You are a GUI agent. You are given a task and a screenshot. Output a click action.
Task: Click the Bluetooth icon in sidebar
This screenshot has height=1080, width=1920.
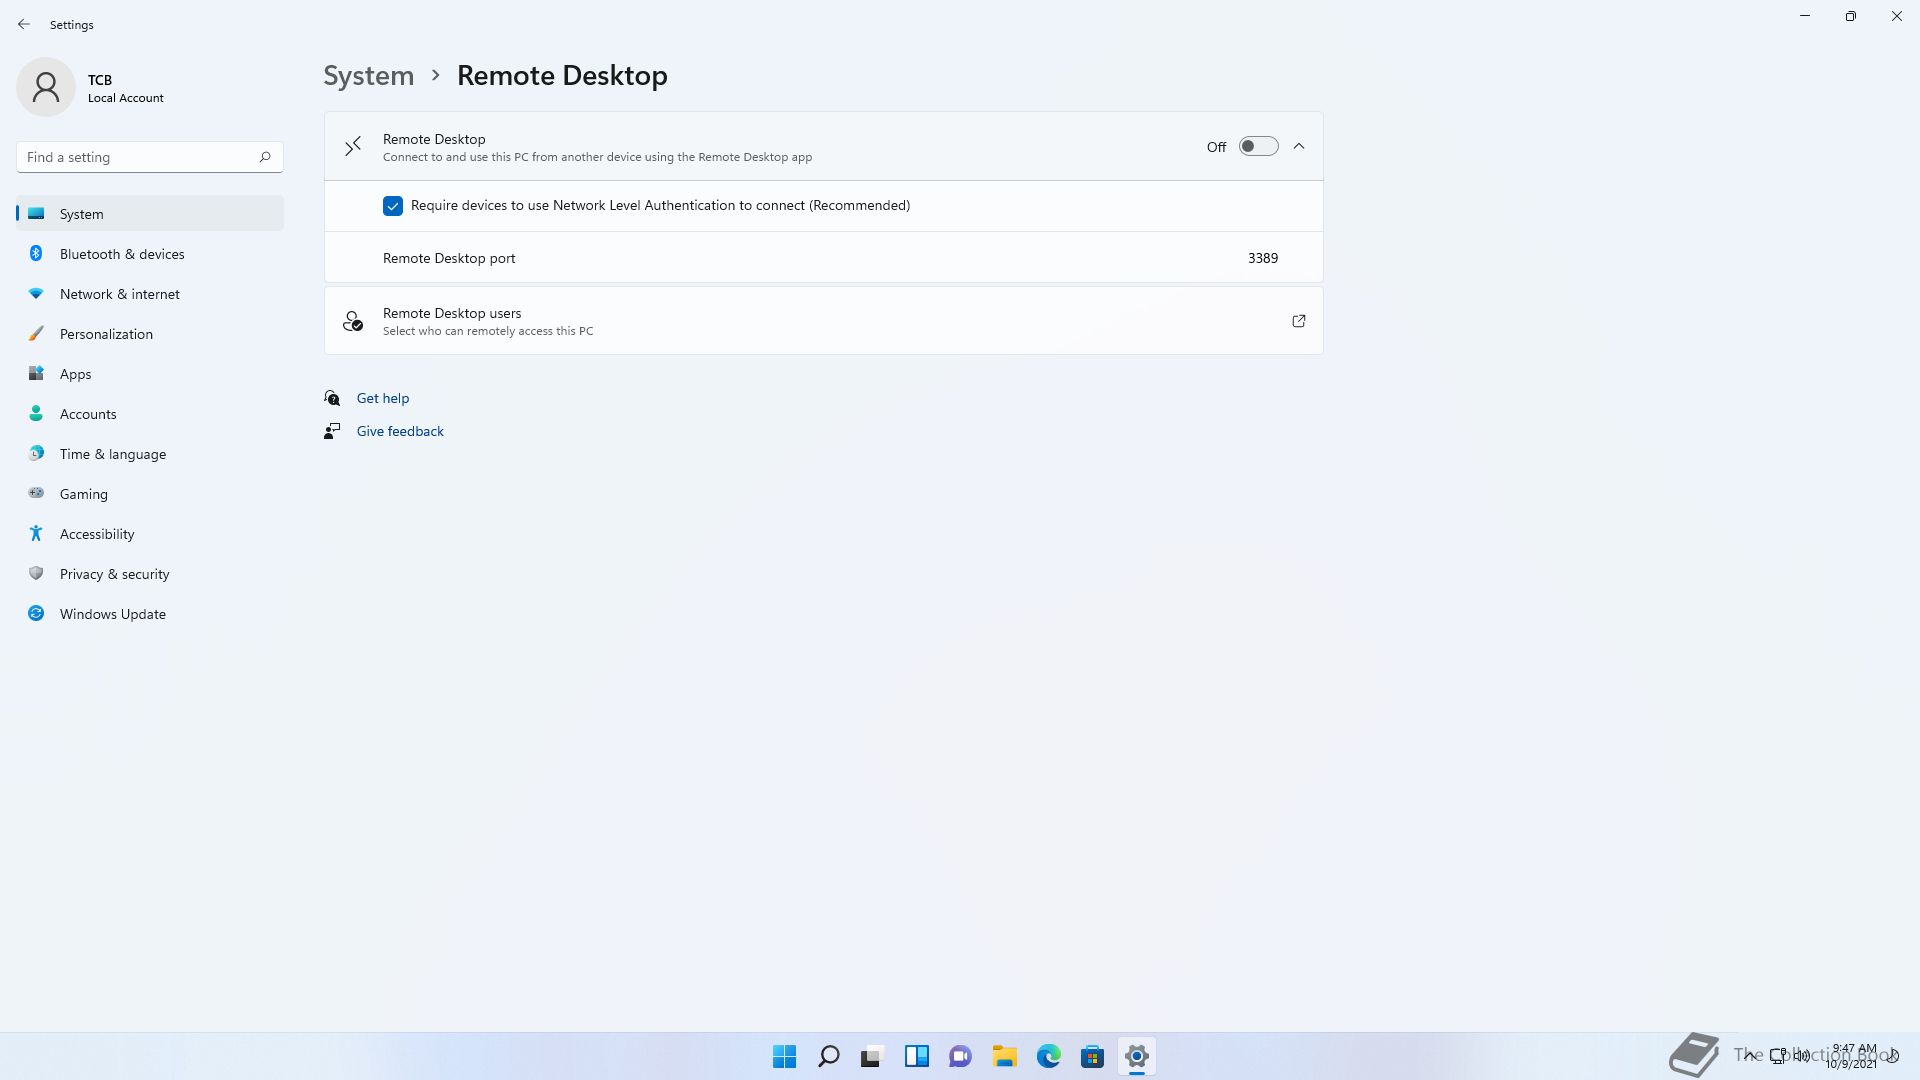36,253
